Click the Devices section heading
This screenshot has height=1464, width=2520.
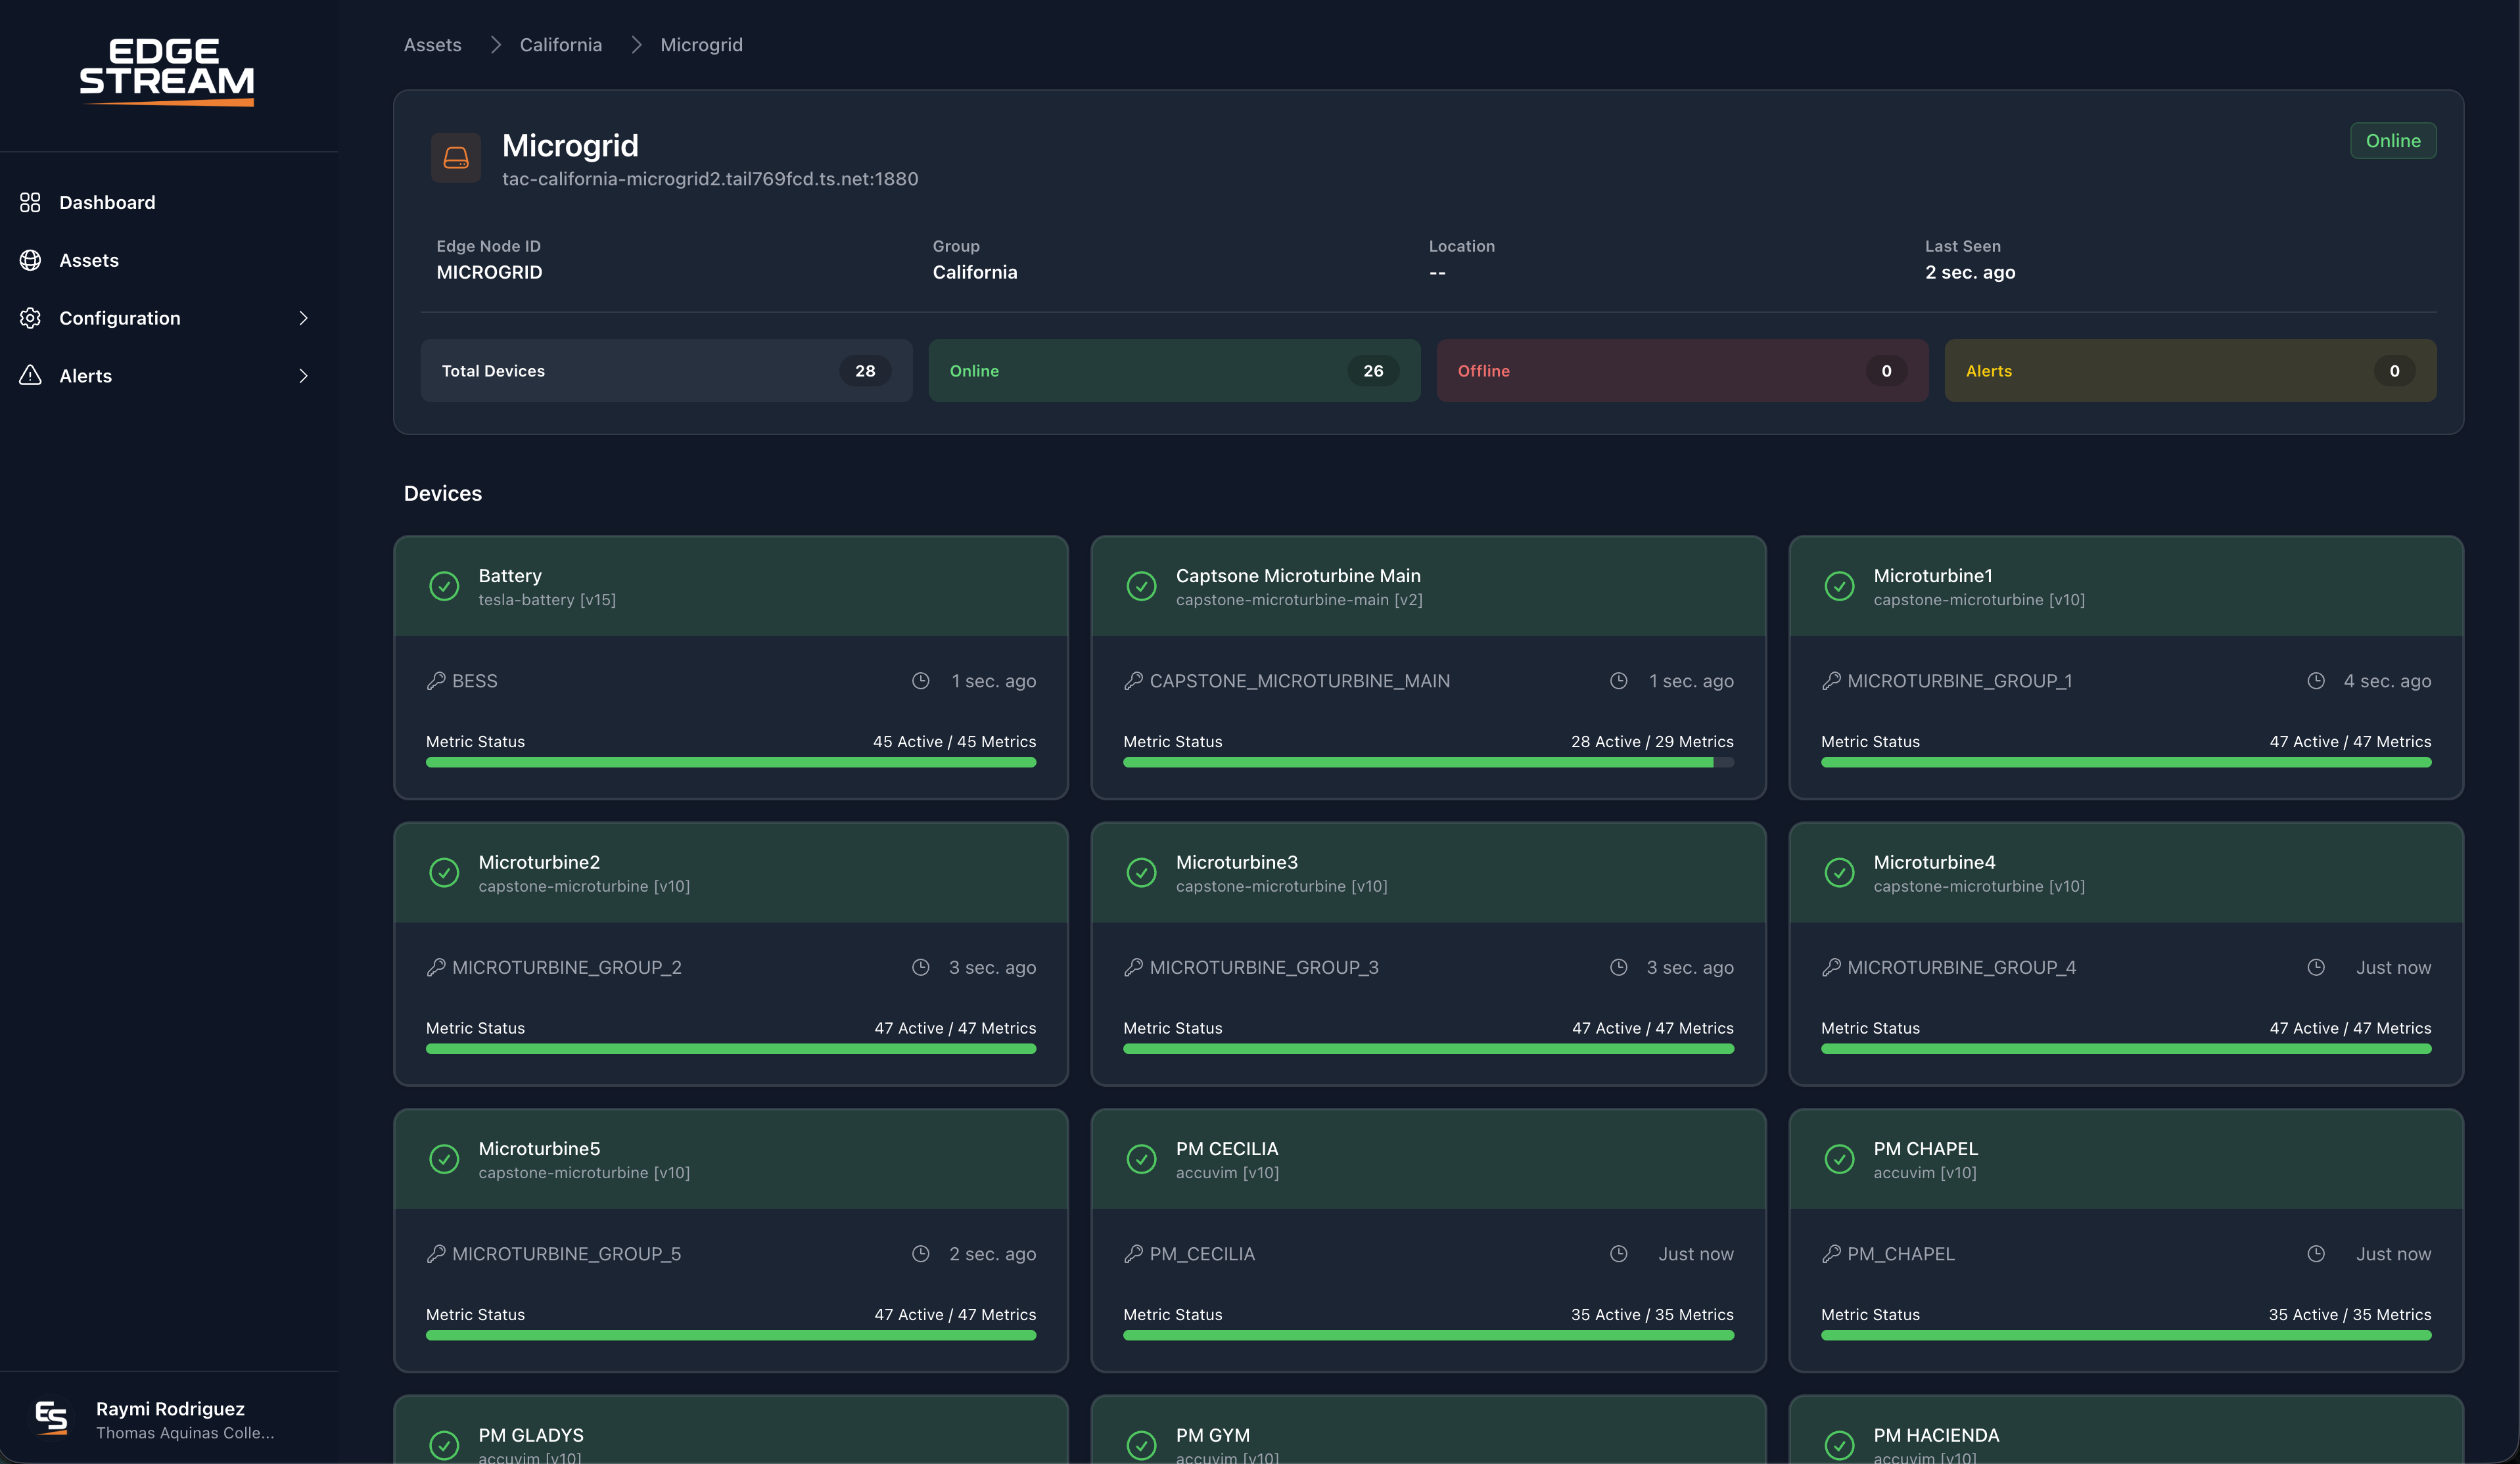(443, 493)
